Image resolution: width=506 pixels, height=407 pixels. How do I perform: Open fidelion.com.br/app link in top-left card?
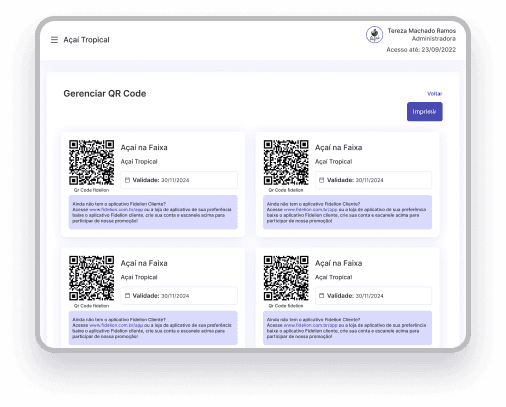tap(116, 210)
